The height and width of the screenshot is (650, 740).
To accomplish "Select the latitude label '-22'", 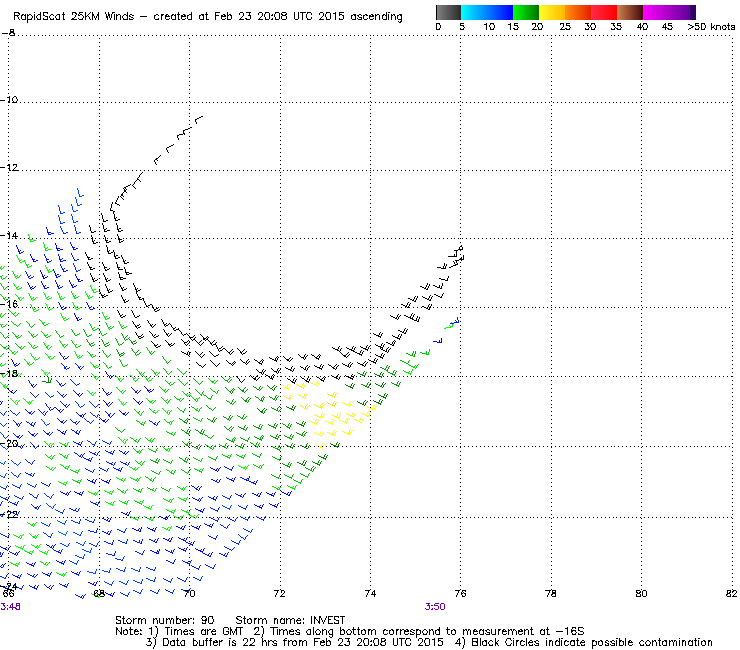I will click(x=9, y=515).
